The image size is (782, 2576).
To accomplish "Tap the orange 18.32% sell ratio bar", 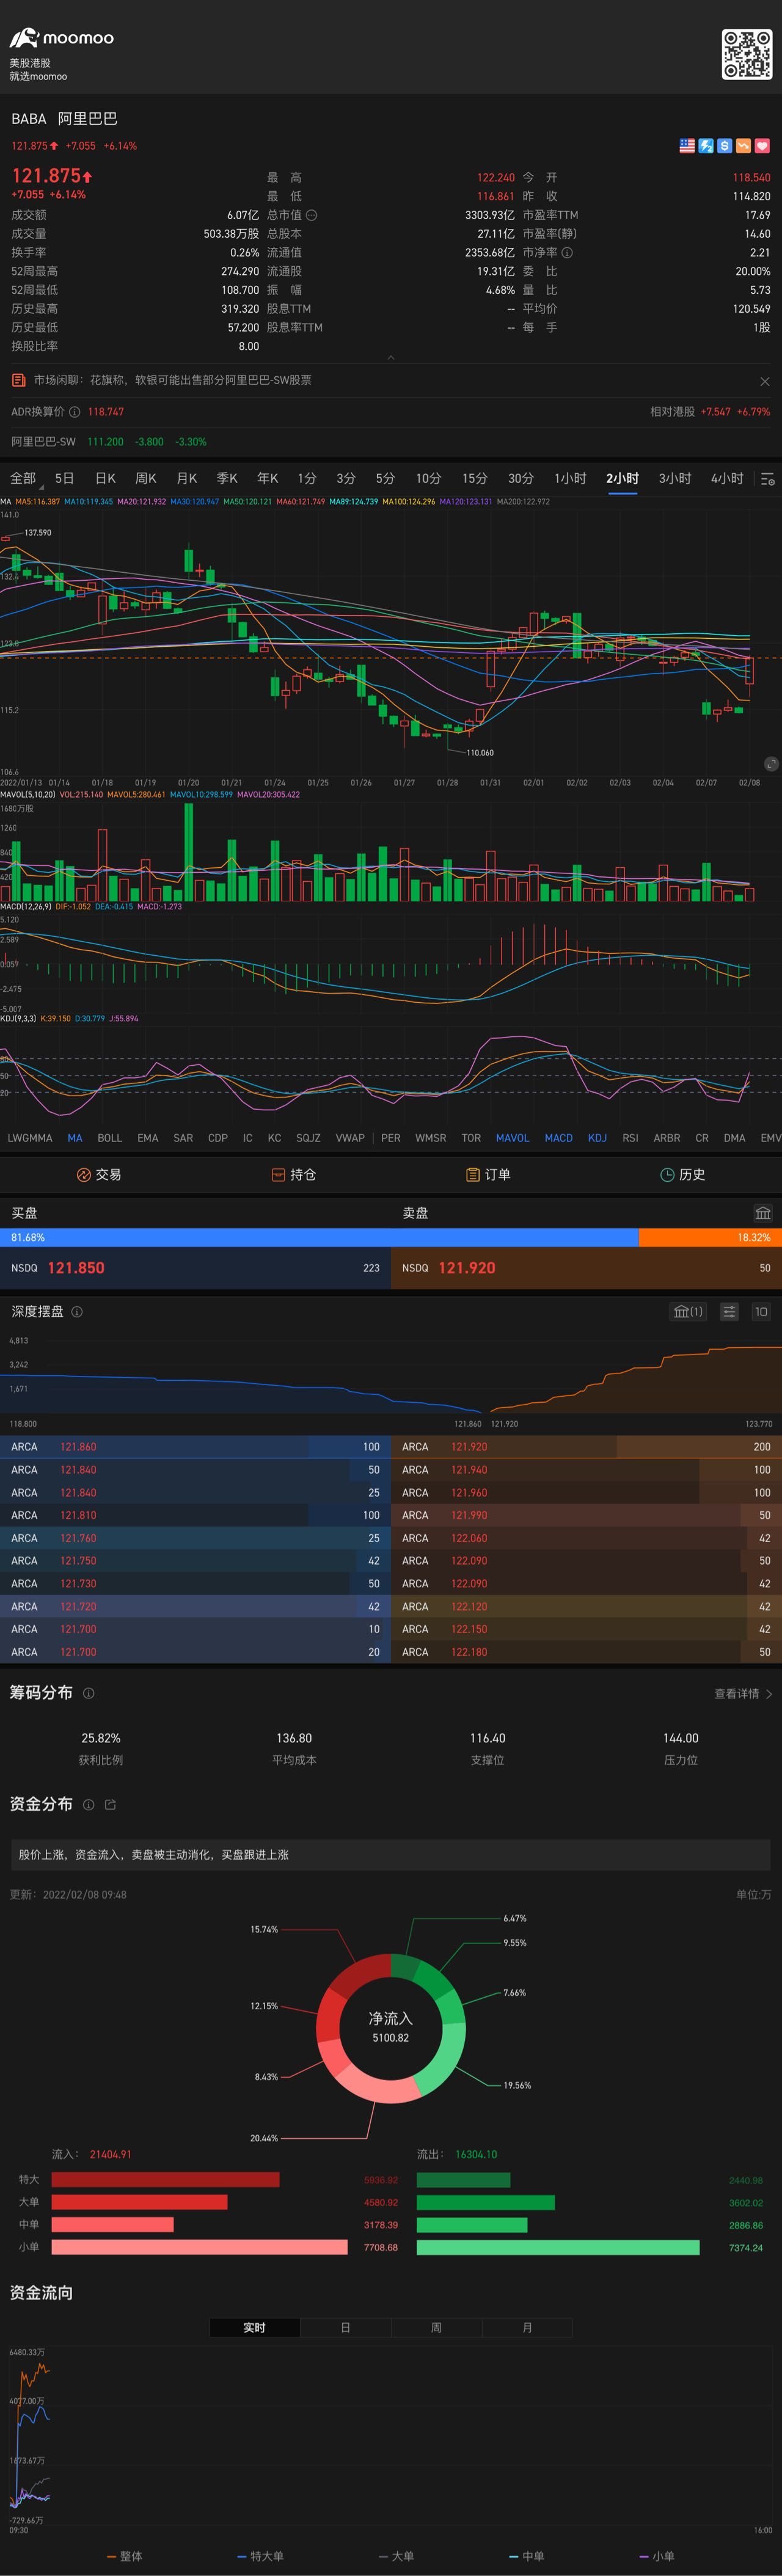I will (710, 1238).
